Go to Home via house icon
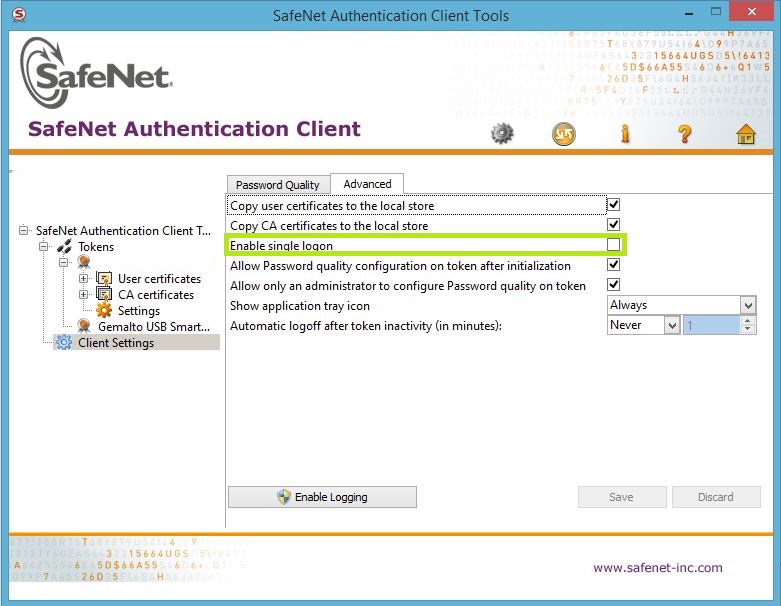Screen dimensions: 781x606 tap(746, 134)
